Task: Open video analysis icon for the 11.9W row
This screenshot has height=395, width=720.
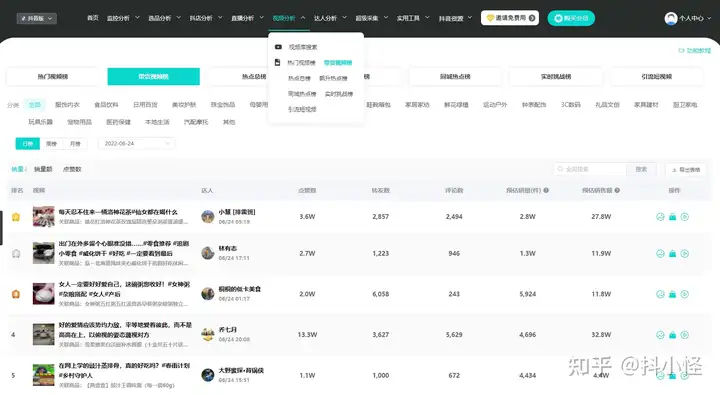Action: (660, 254)
